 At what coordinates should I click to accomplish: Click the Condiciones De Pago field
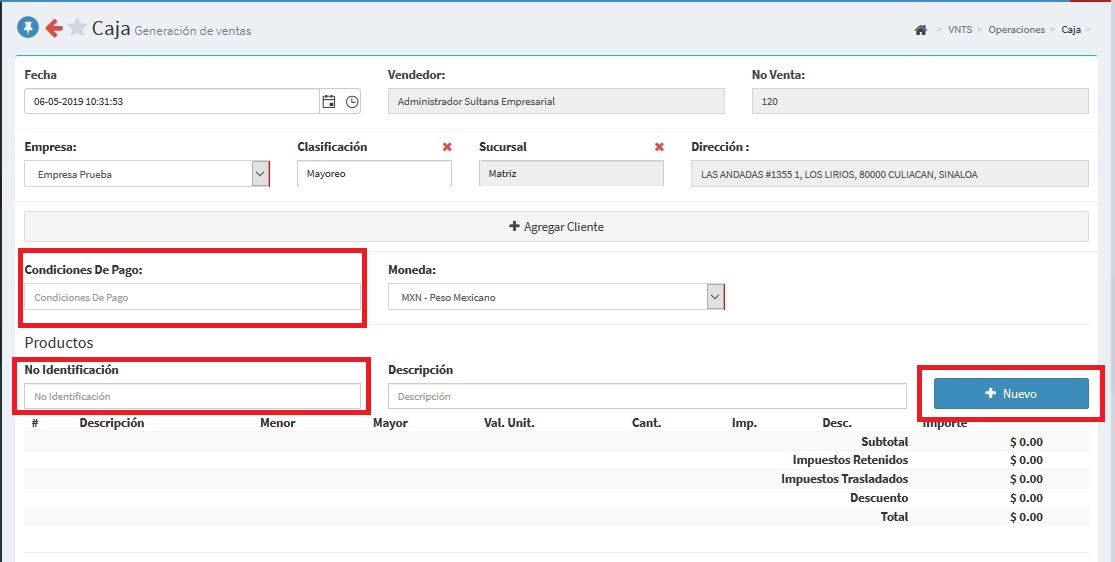coord(192,297)
